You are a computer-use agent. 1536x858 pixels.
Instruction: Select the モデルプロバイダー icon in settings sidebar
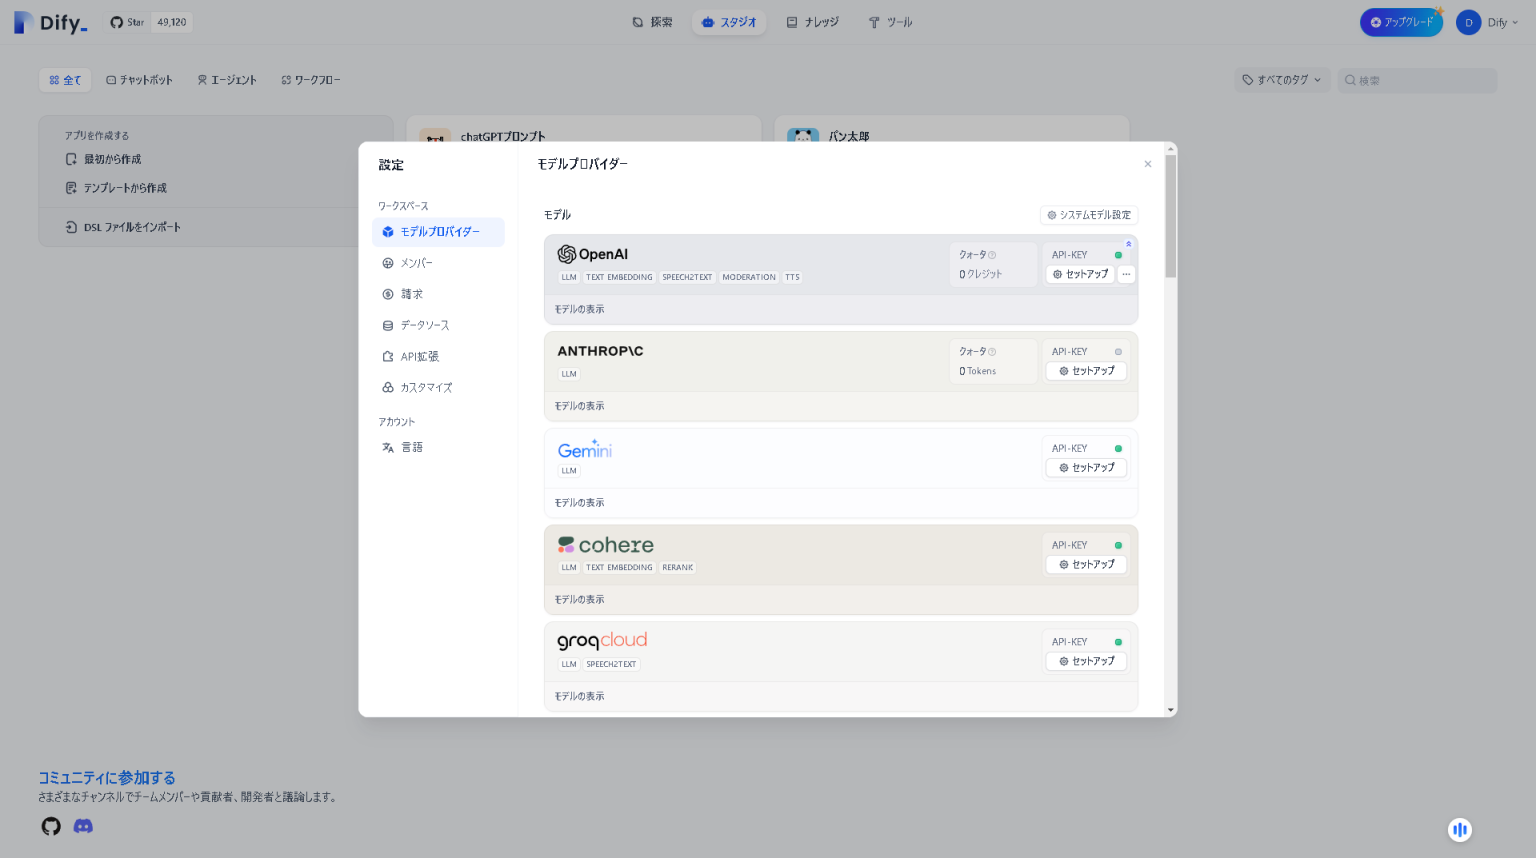[x=387, y=231]
